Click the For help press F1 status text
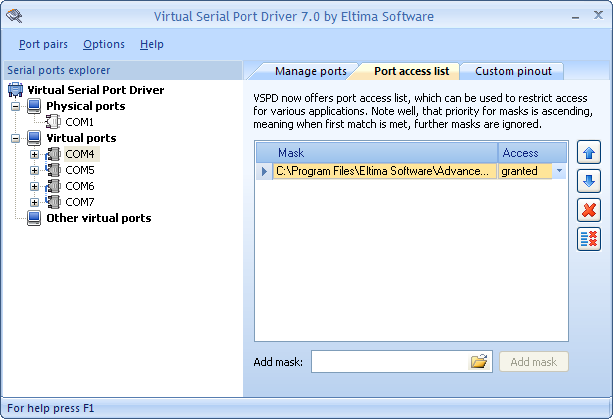Image resolution: width=613 pixels, height=419 pixels. coord(50,408)
